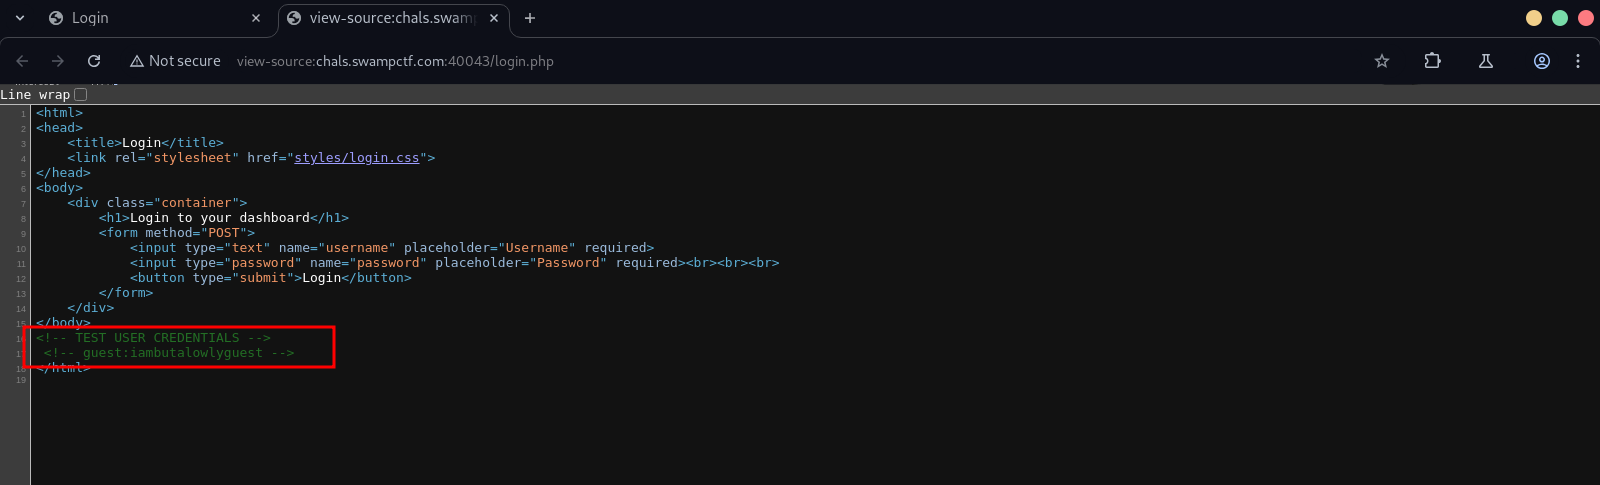Reload the view-source page

(x=94, y=61)
